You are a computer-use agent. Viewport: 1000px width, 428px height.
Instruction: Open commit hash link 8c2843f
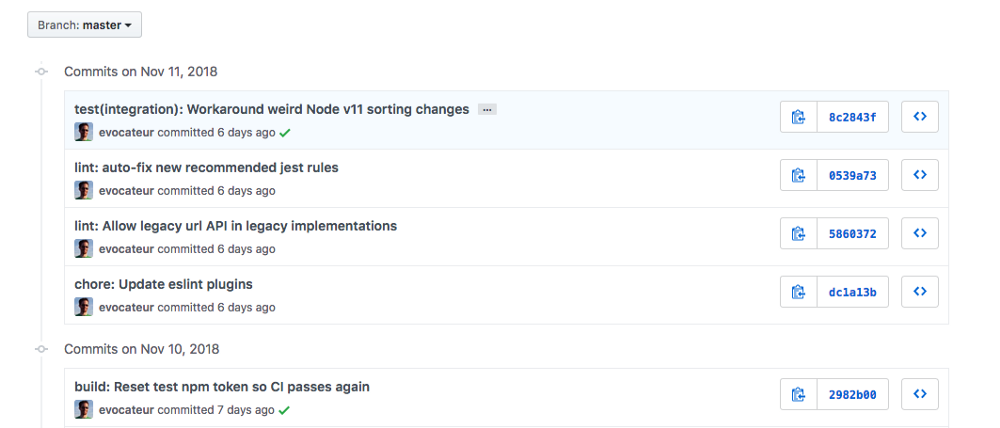pyautogui.click(x=852, y=117)
